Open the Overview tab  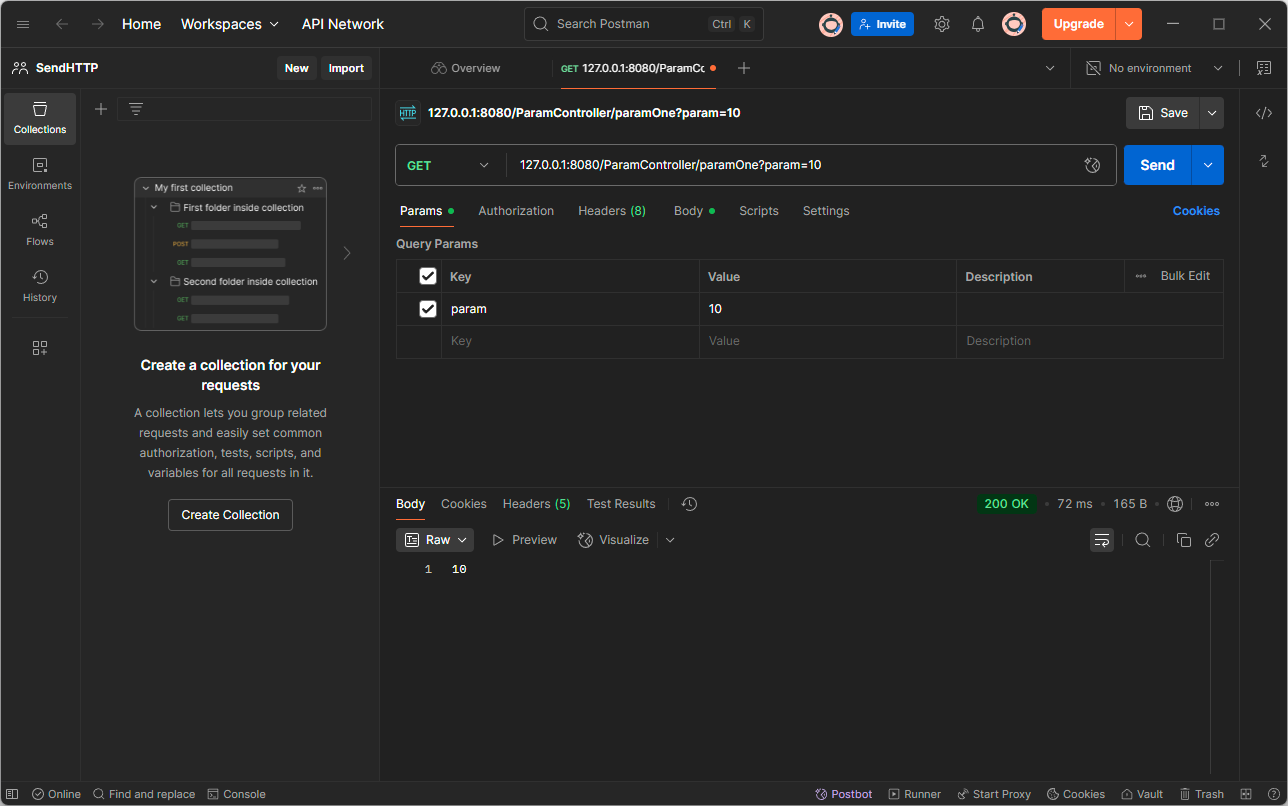465,68
